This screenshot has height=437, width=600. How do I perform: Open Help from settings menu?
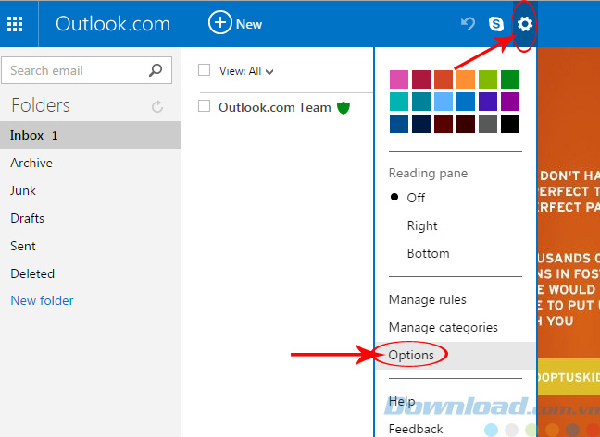402,402
